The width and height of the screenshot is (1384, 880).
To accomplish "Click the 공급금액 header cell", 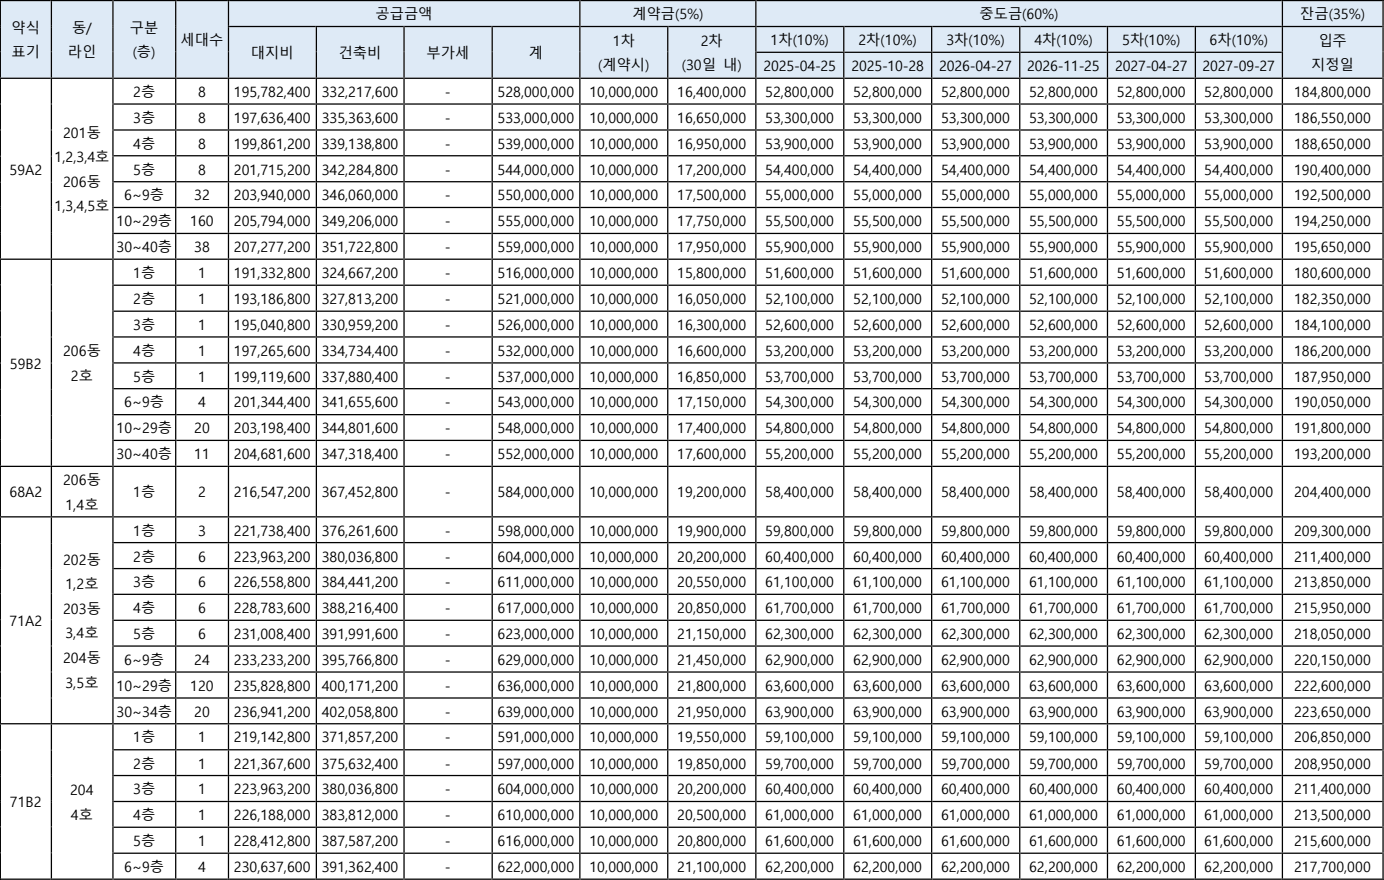I will (404, 14).
